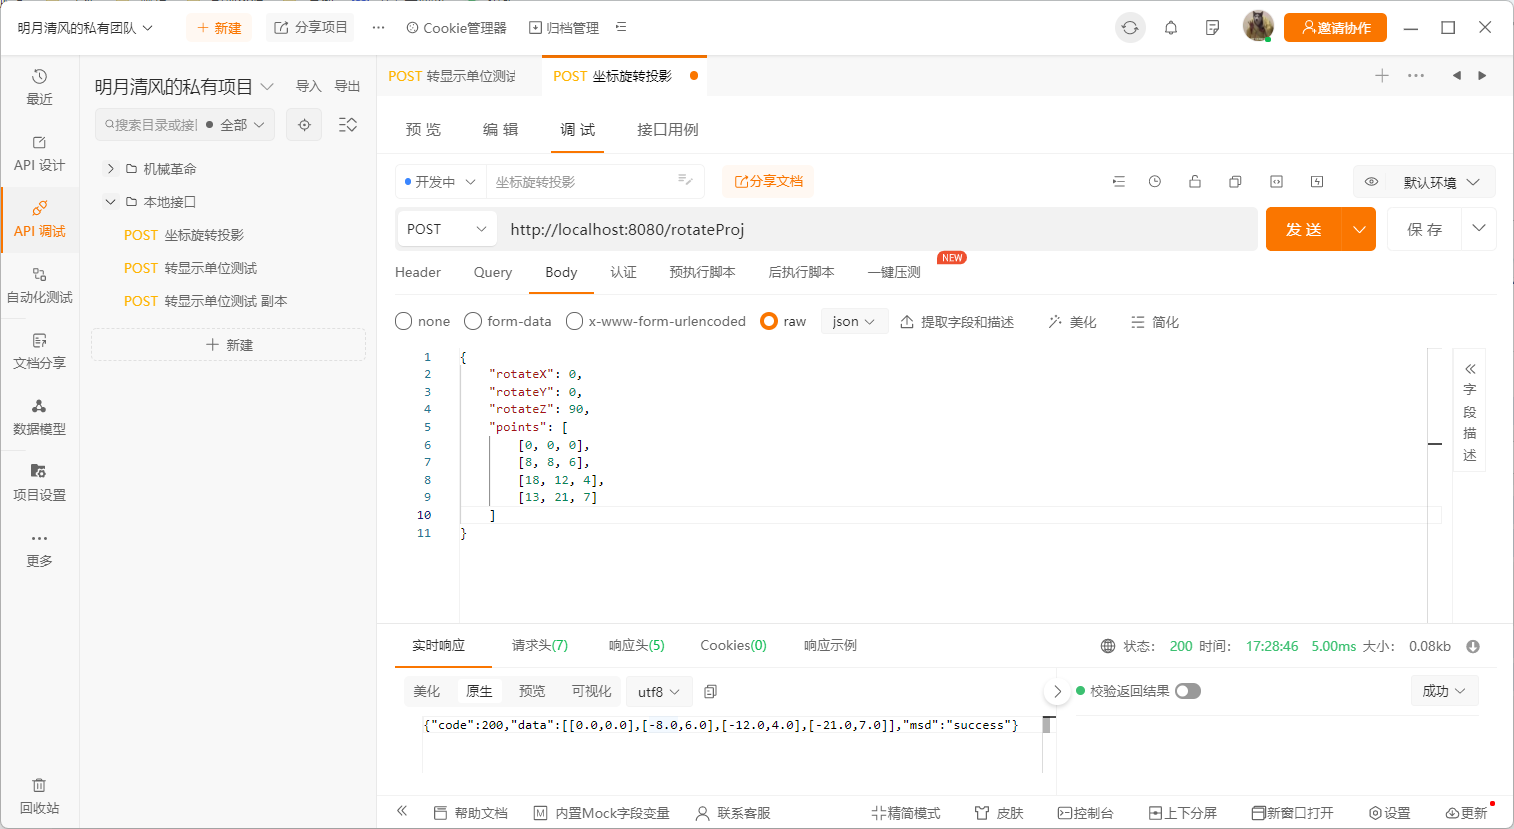Go to next tab with right arrow
The image size is (1514, 829).
coord(1483,76)
